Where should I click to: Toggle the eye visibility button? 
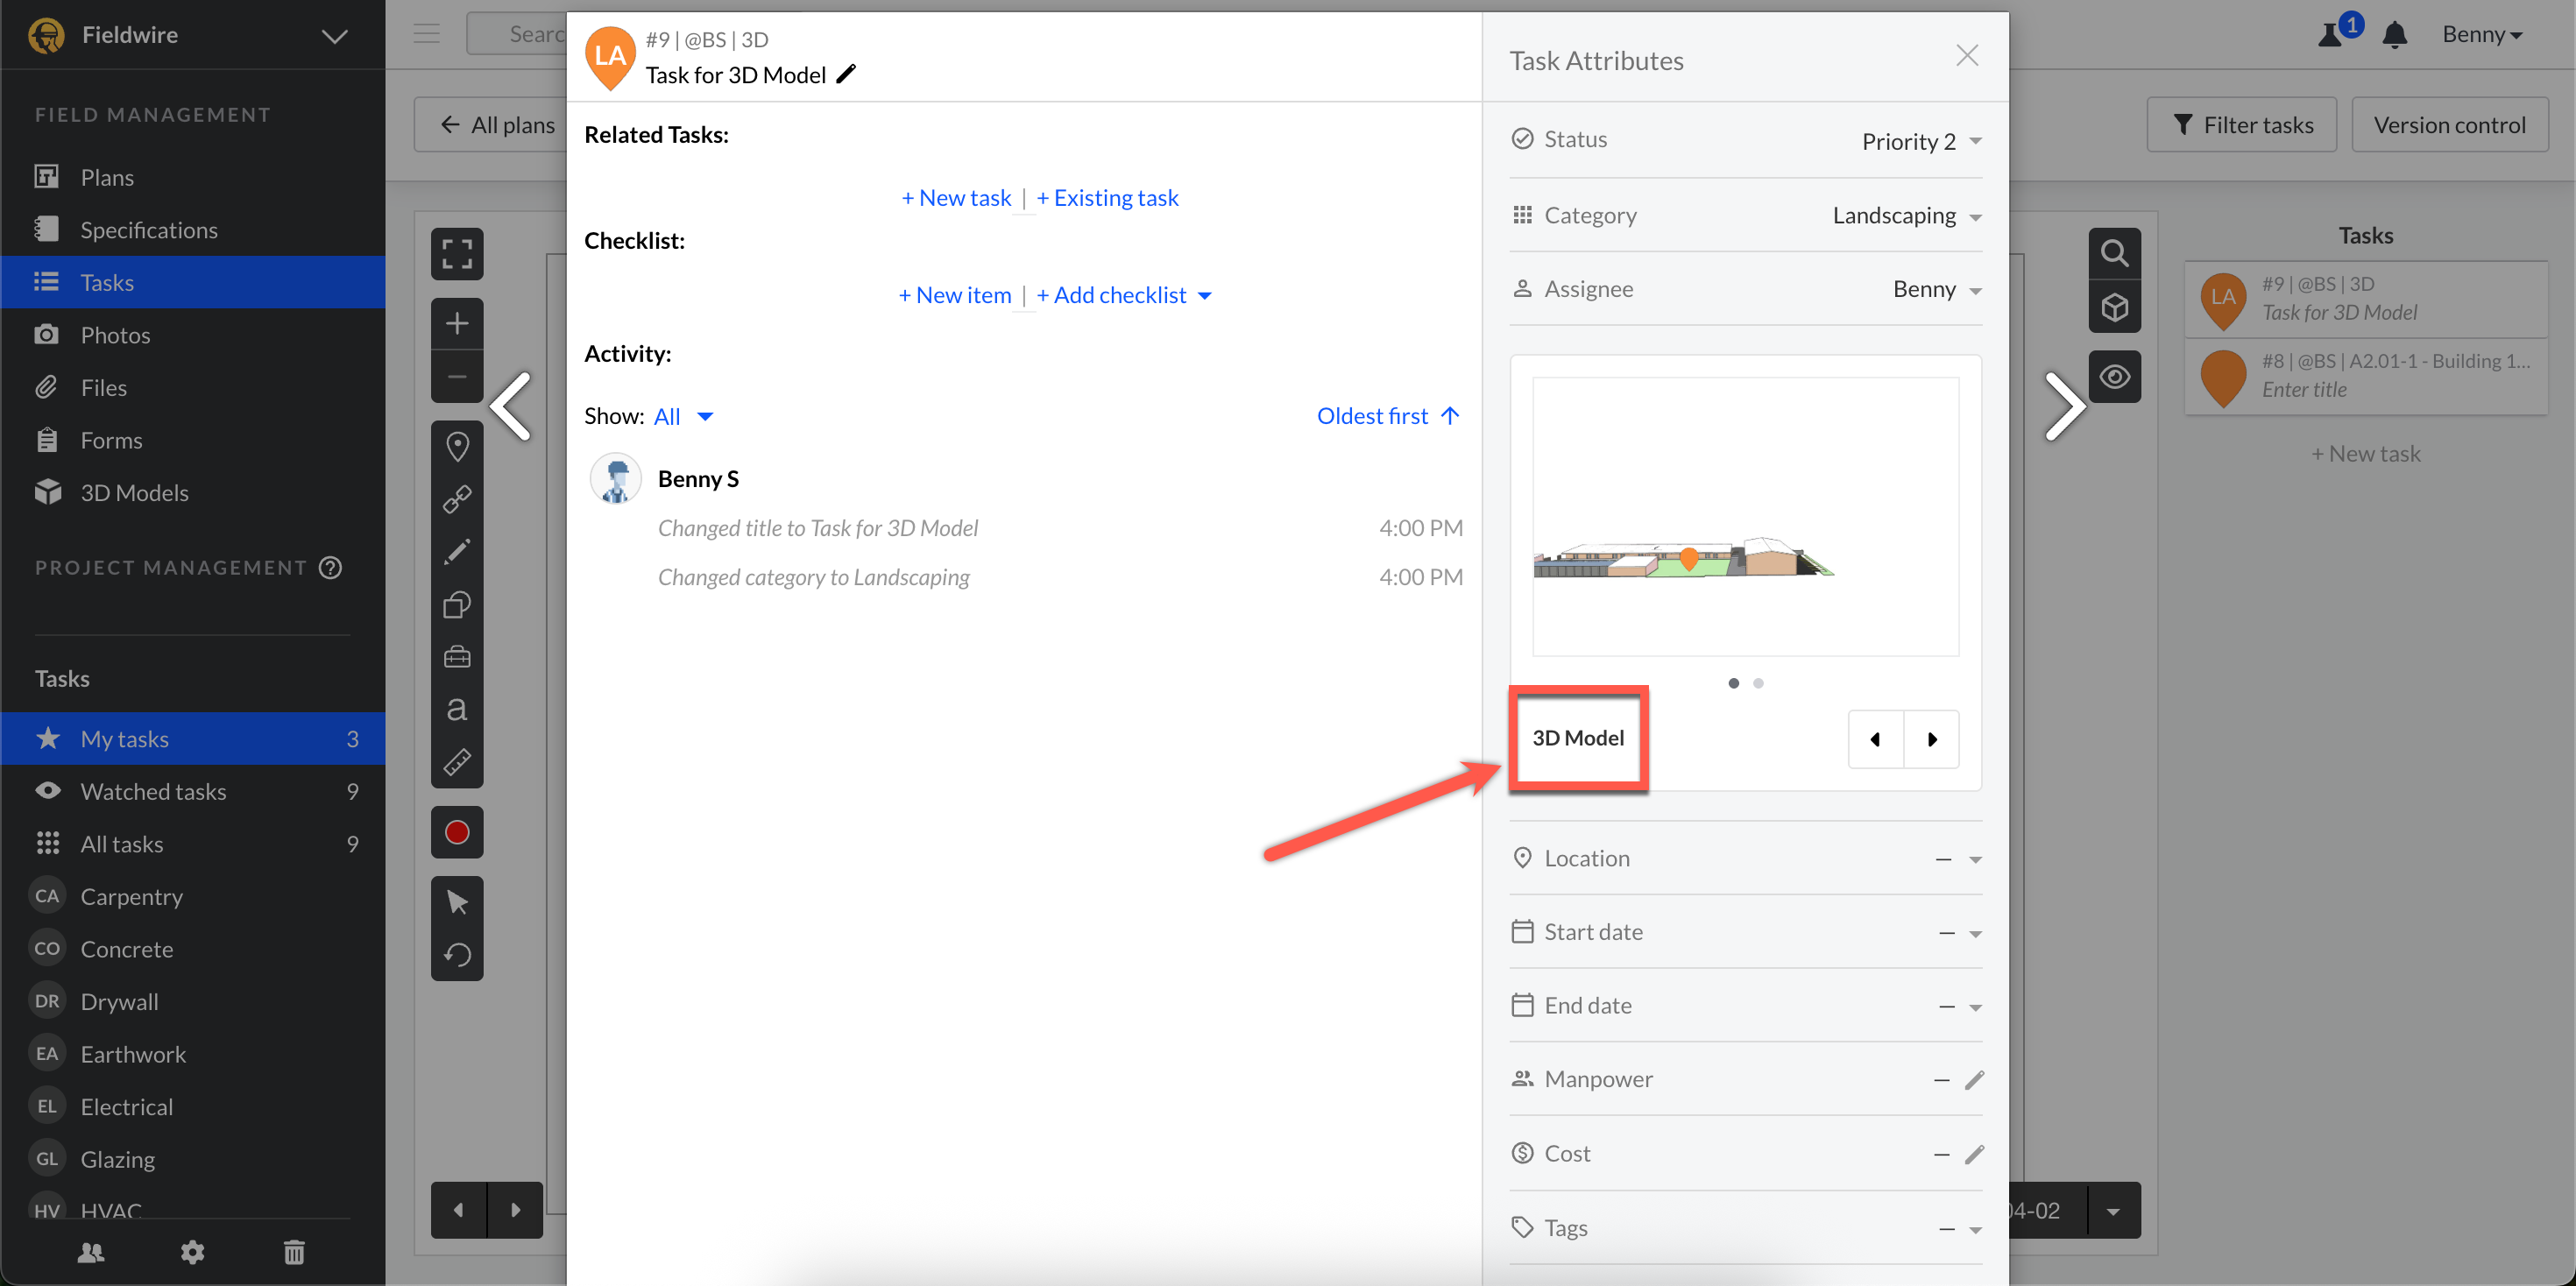[2114, 377]
